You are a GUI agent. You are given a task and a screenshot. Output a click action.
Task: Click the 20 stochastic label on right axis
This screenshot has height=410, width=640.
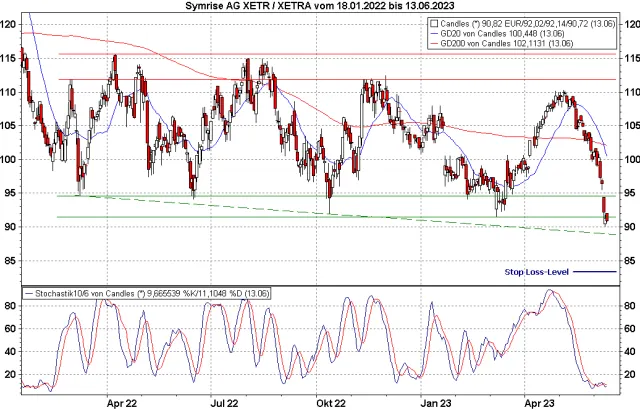[629, 374]
